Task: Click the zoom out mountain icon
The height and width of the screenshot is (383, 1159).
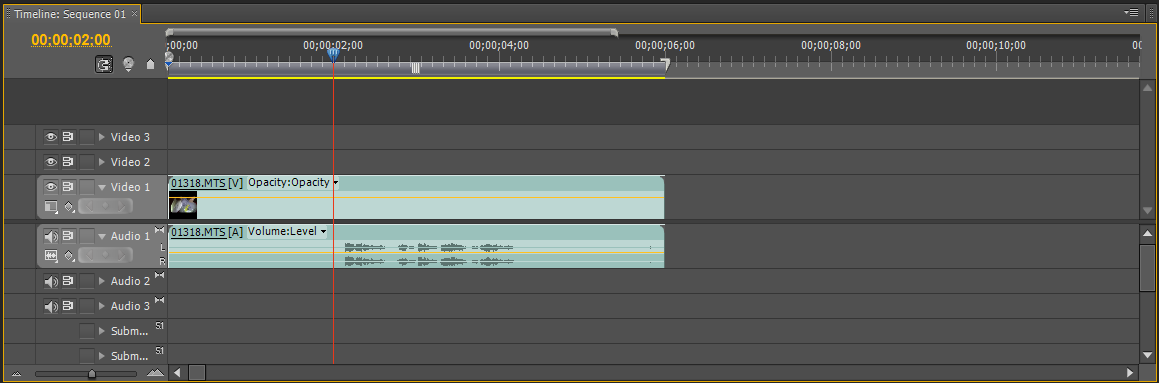Action: tap(16, 374)
